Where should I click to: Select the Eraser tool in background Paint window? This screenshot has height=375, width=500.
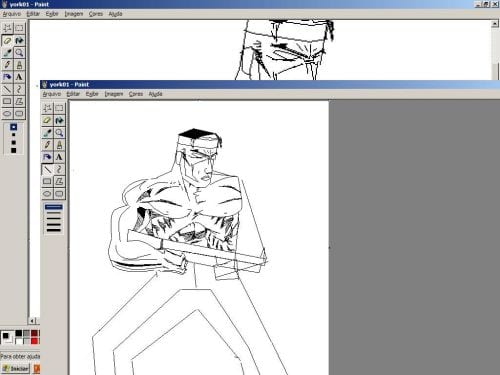(x=7, y=41)
